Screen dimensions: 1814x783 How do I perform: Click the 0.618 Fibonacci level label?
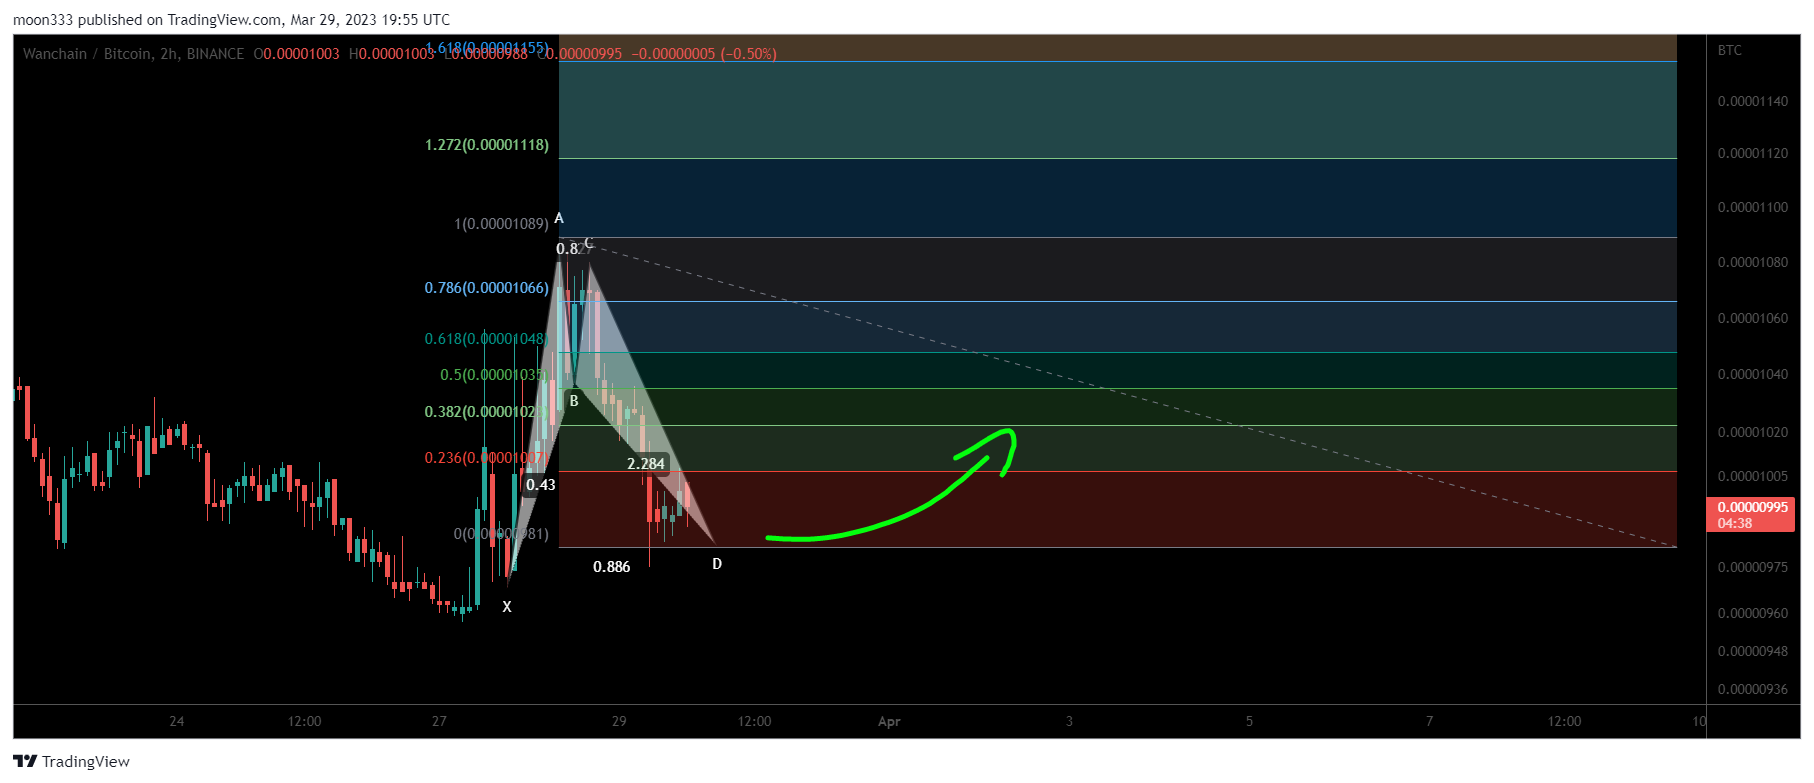pos(486,339)
